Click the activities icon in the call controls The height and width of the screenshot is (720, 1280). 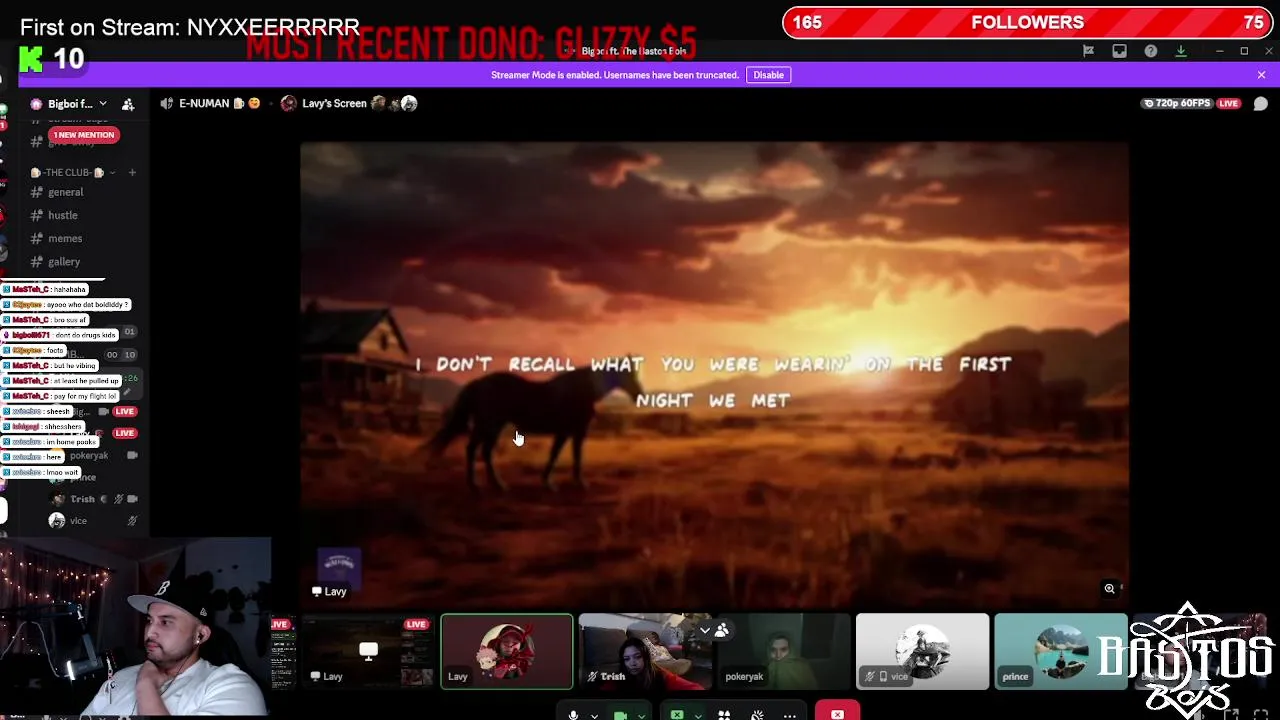(x=724, y=715)
